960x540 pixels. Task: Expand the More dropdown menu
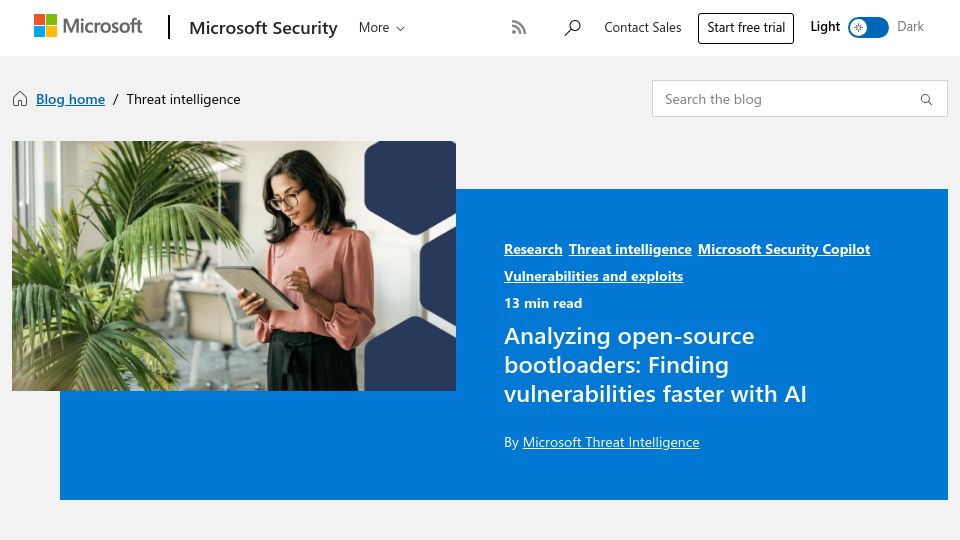point(381,28)
